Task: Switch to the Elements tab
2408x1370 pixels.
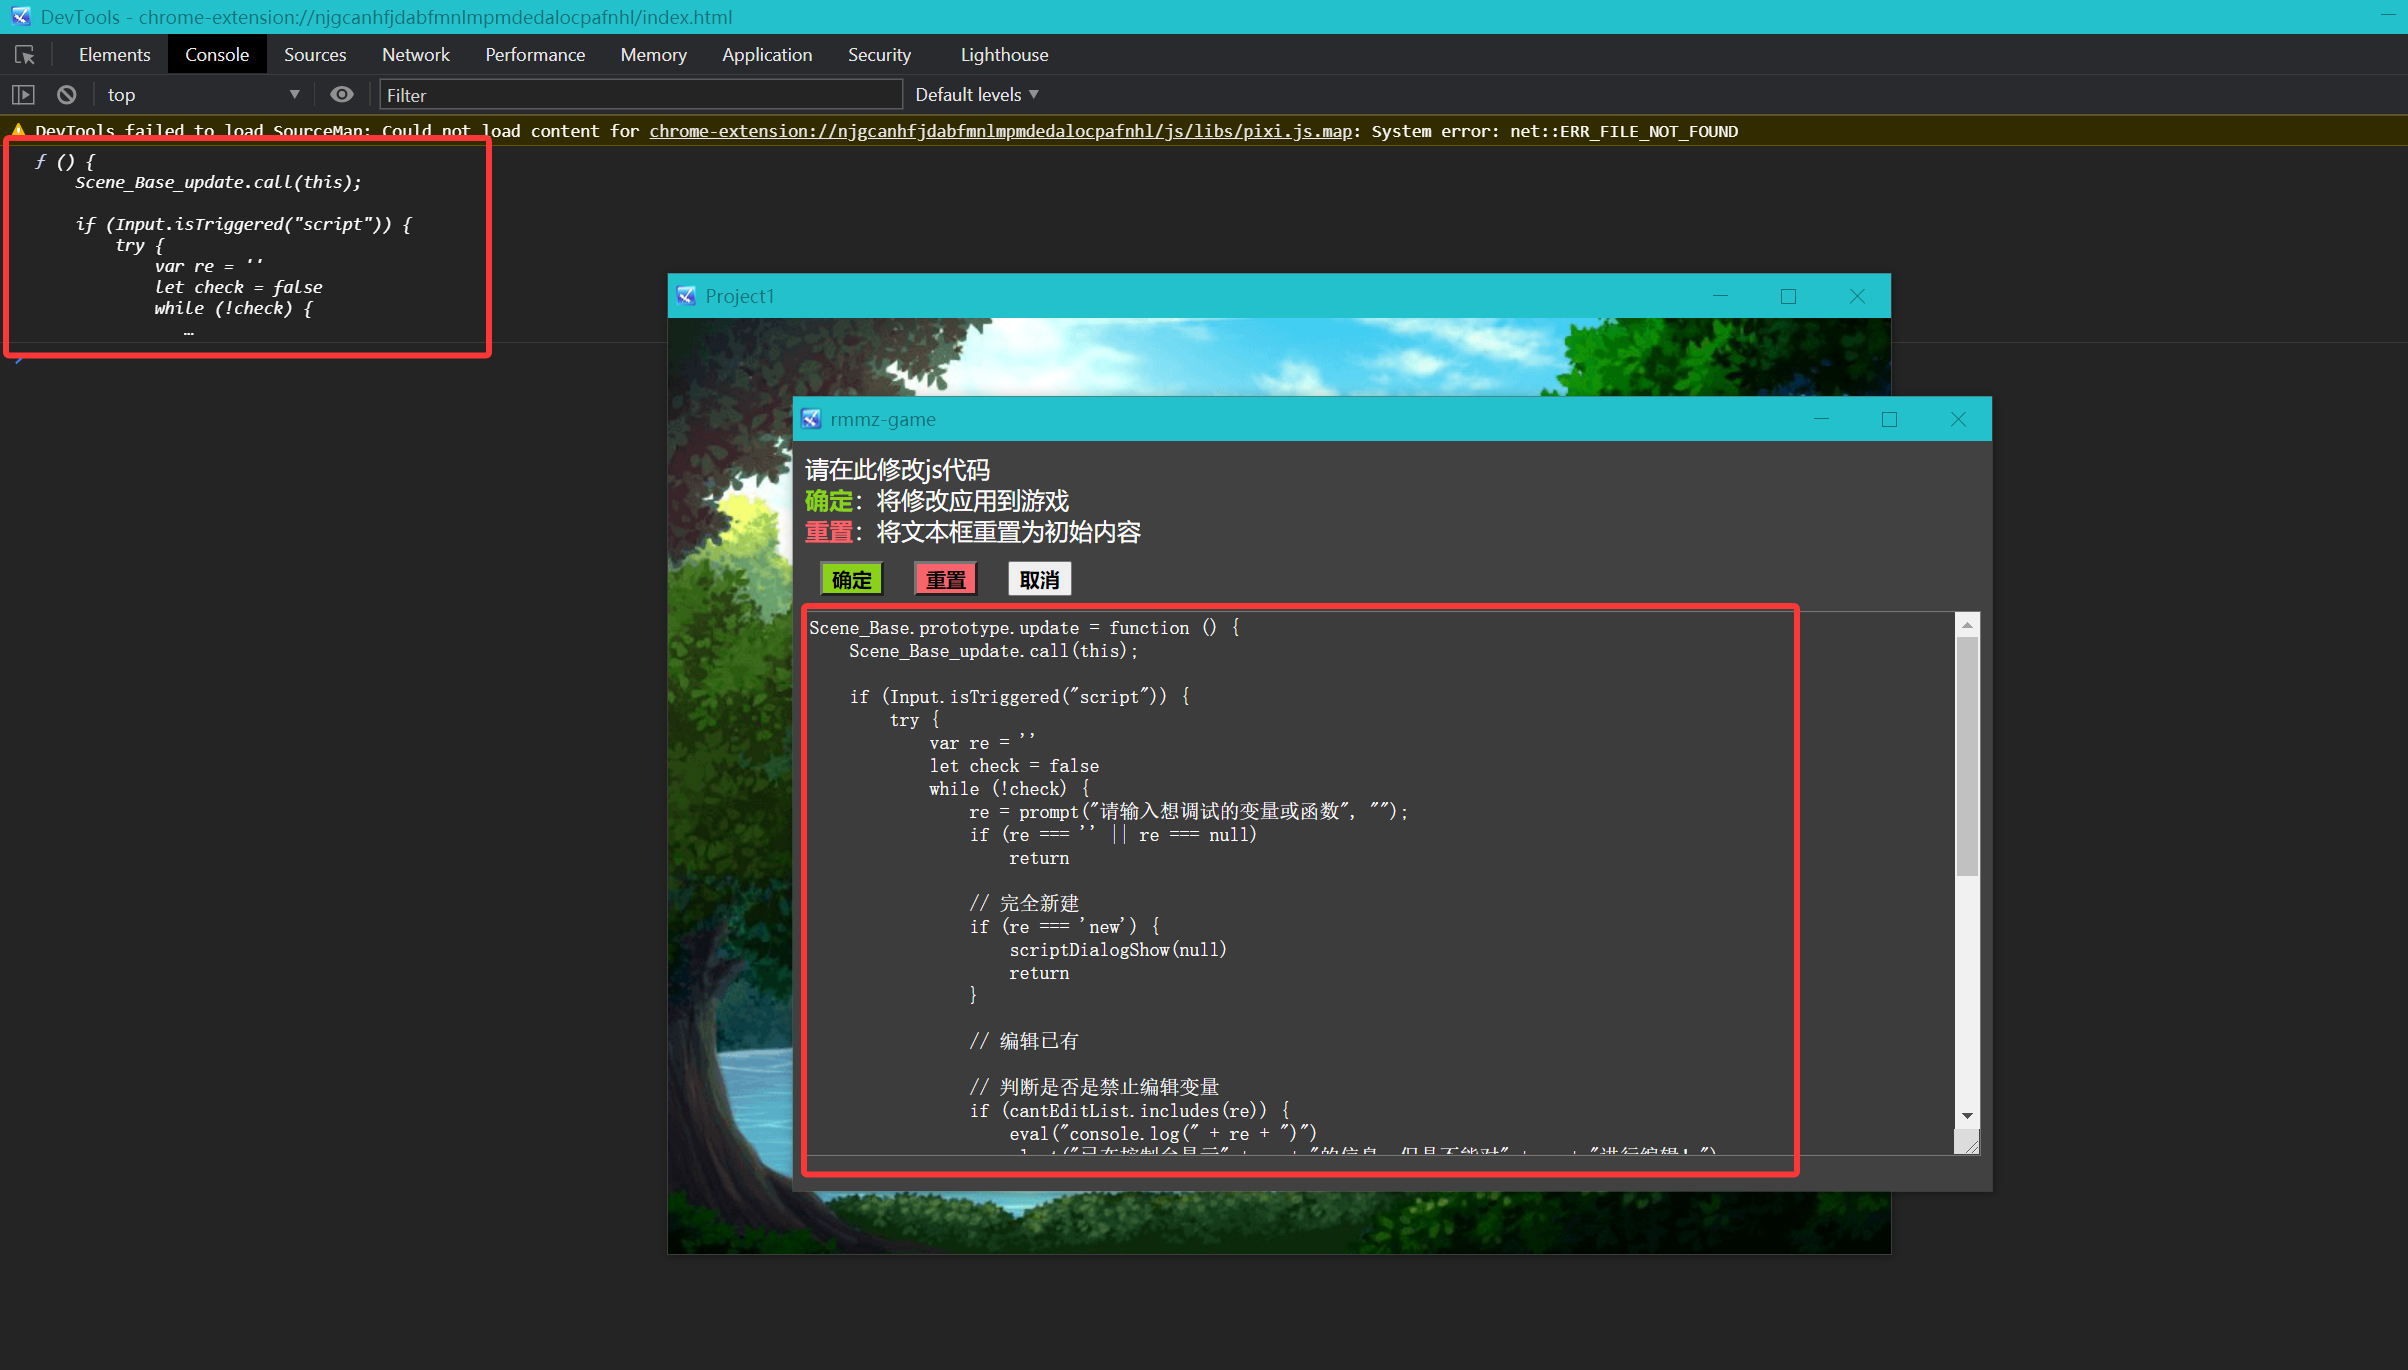Action: click(114, 55)
